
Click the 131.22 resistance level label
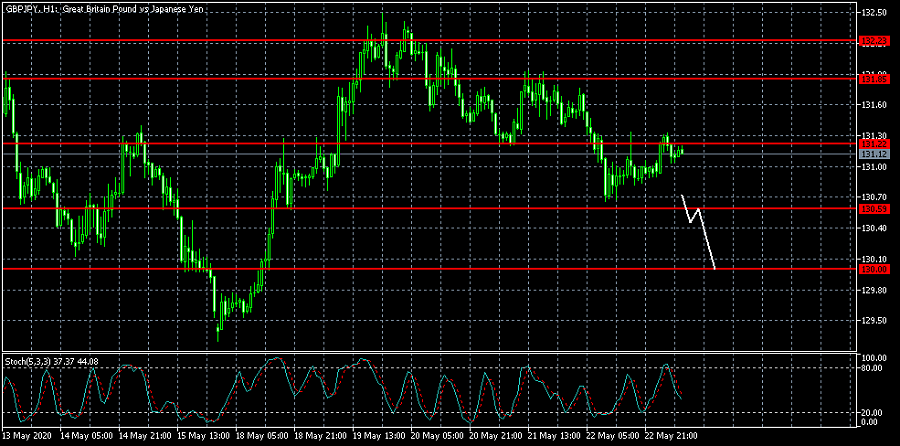click(874, 144)
